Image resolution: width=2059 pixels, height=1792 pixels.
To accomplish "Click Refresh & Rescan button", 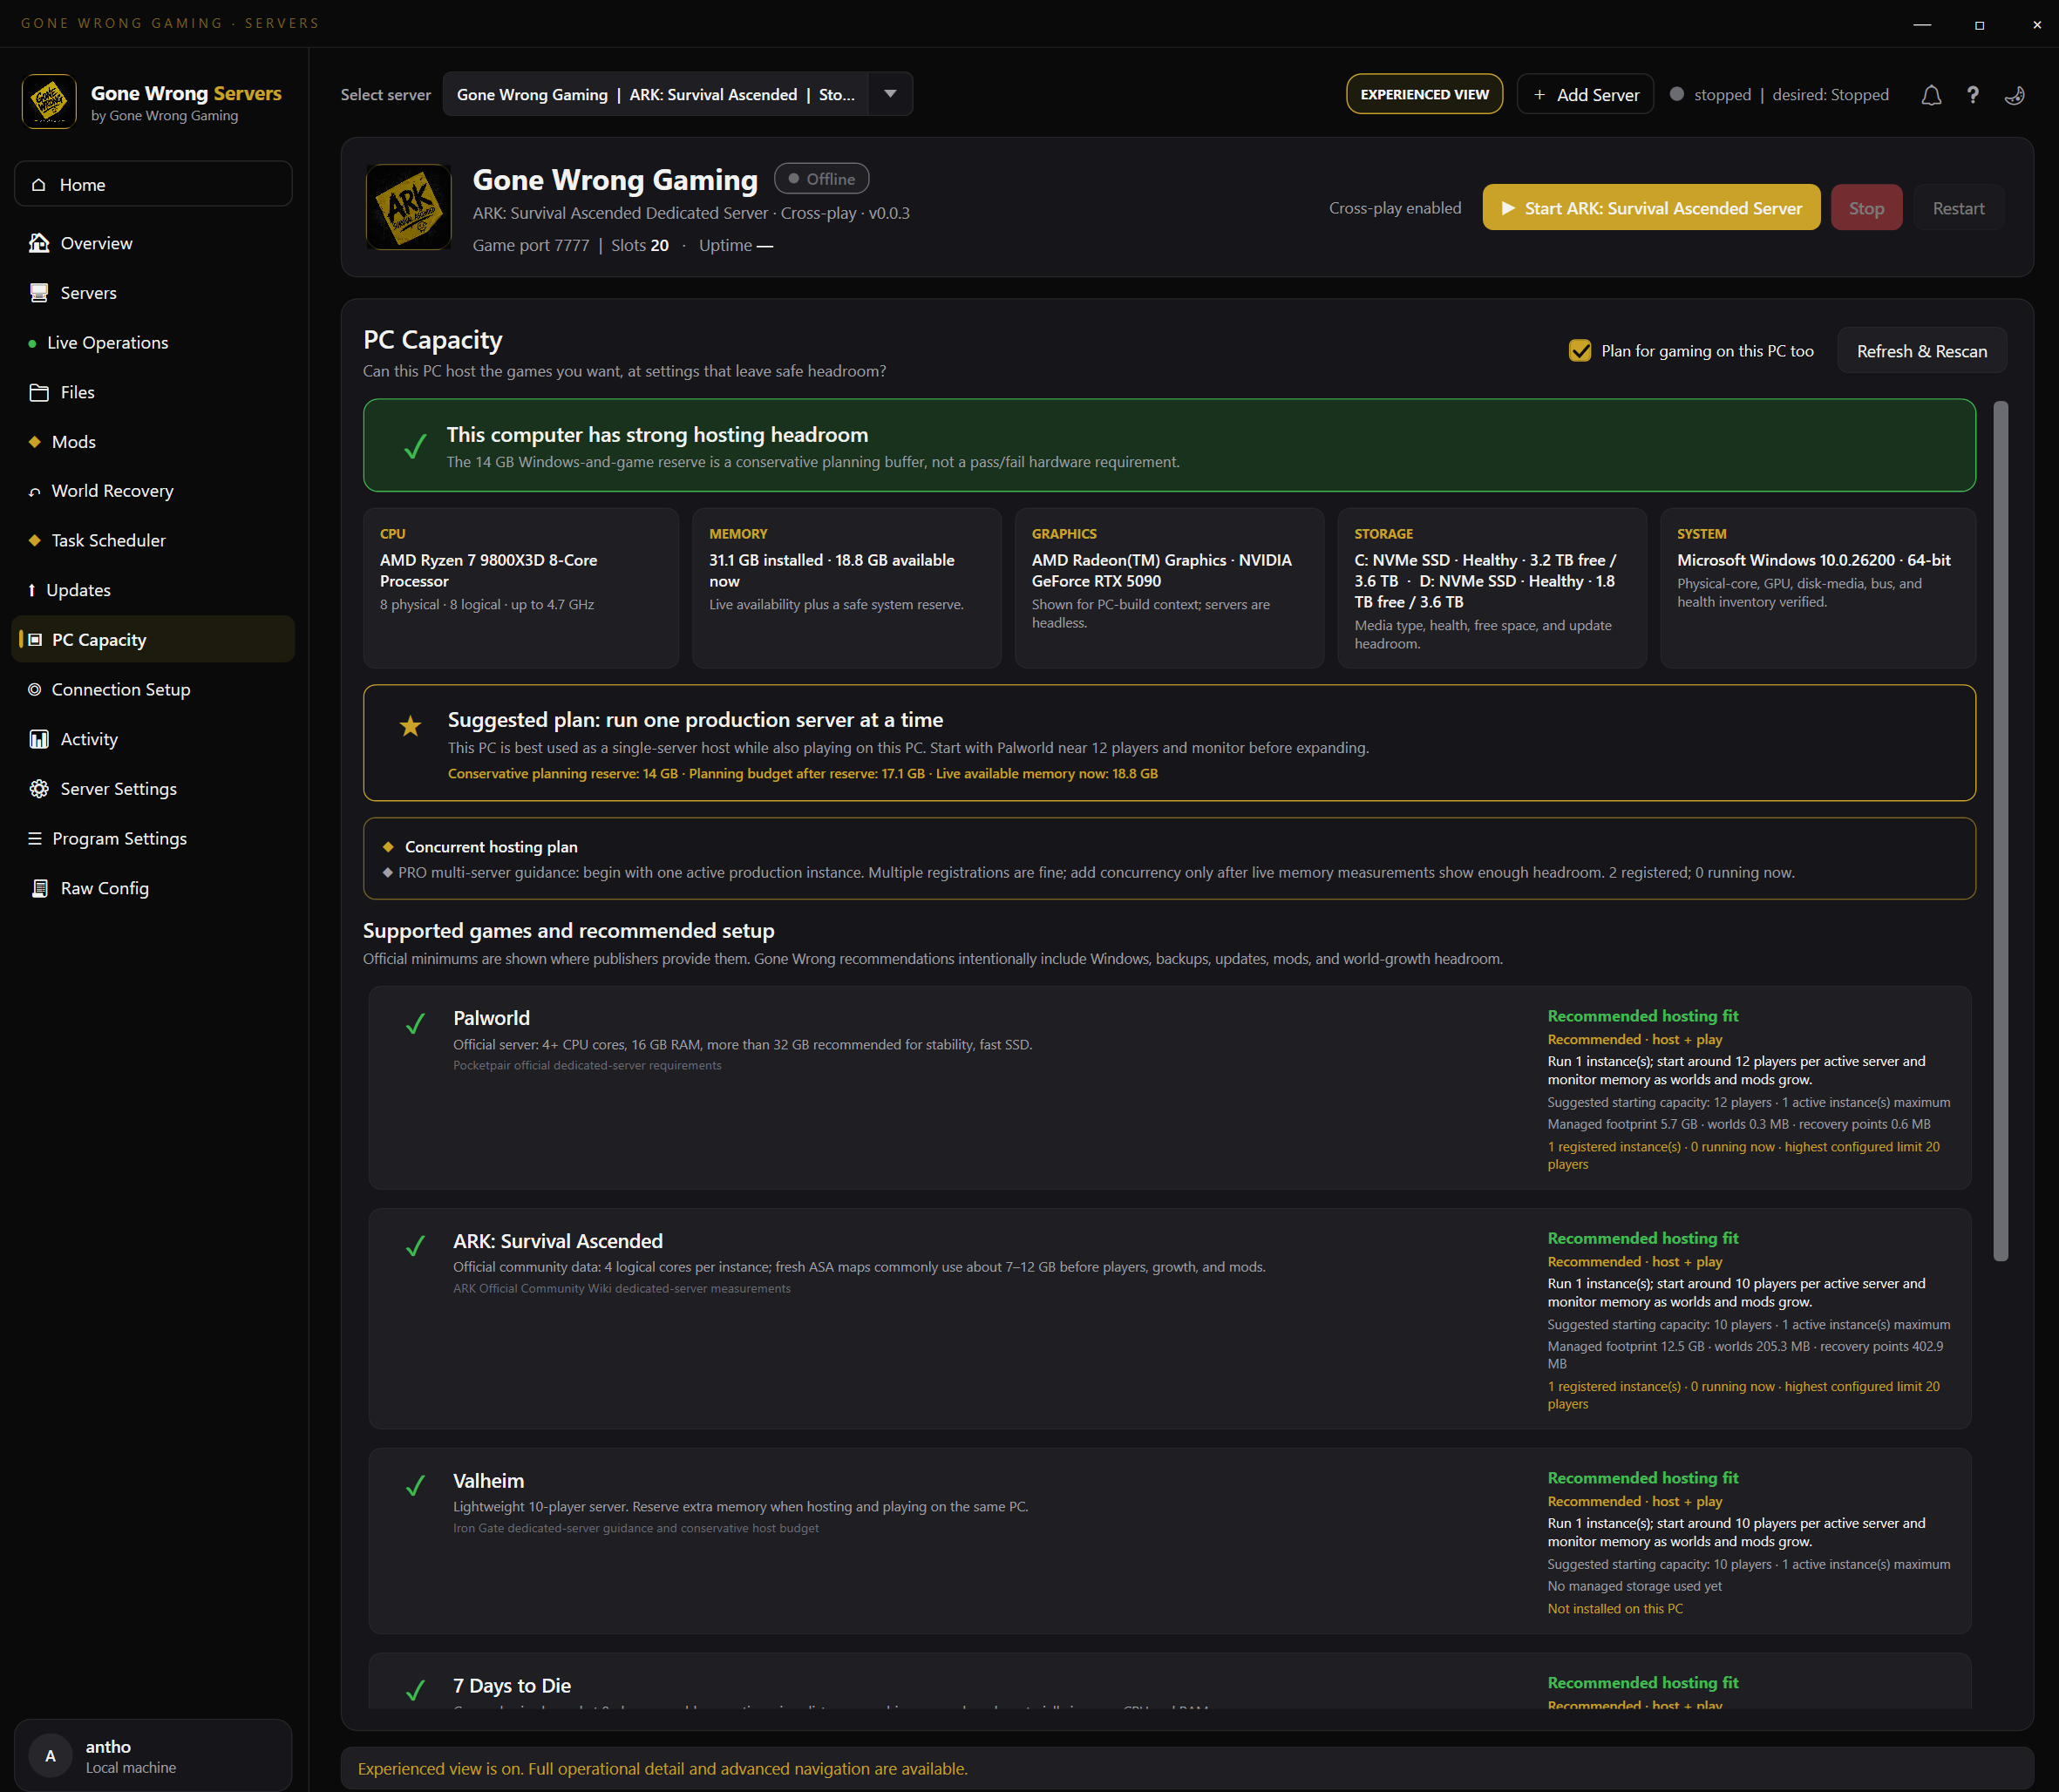I will point(1921,351).
